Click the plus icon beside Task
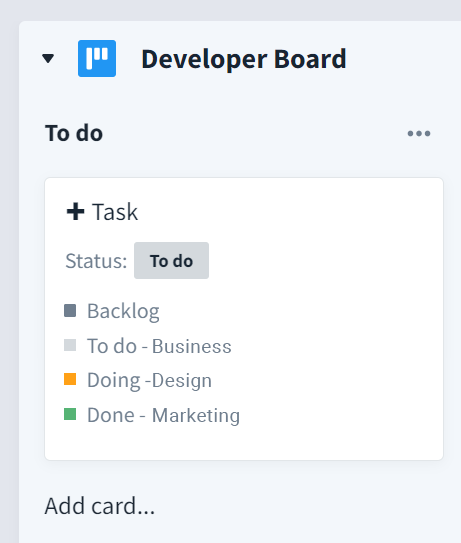 [76, 212]
